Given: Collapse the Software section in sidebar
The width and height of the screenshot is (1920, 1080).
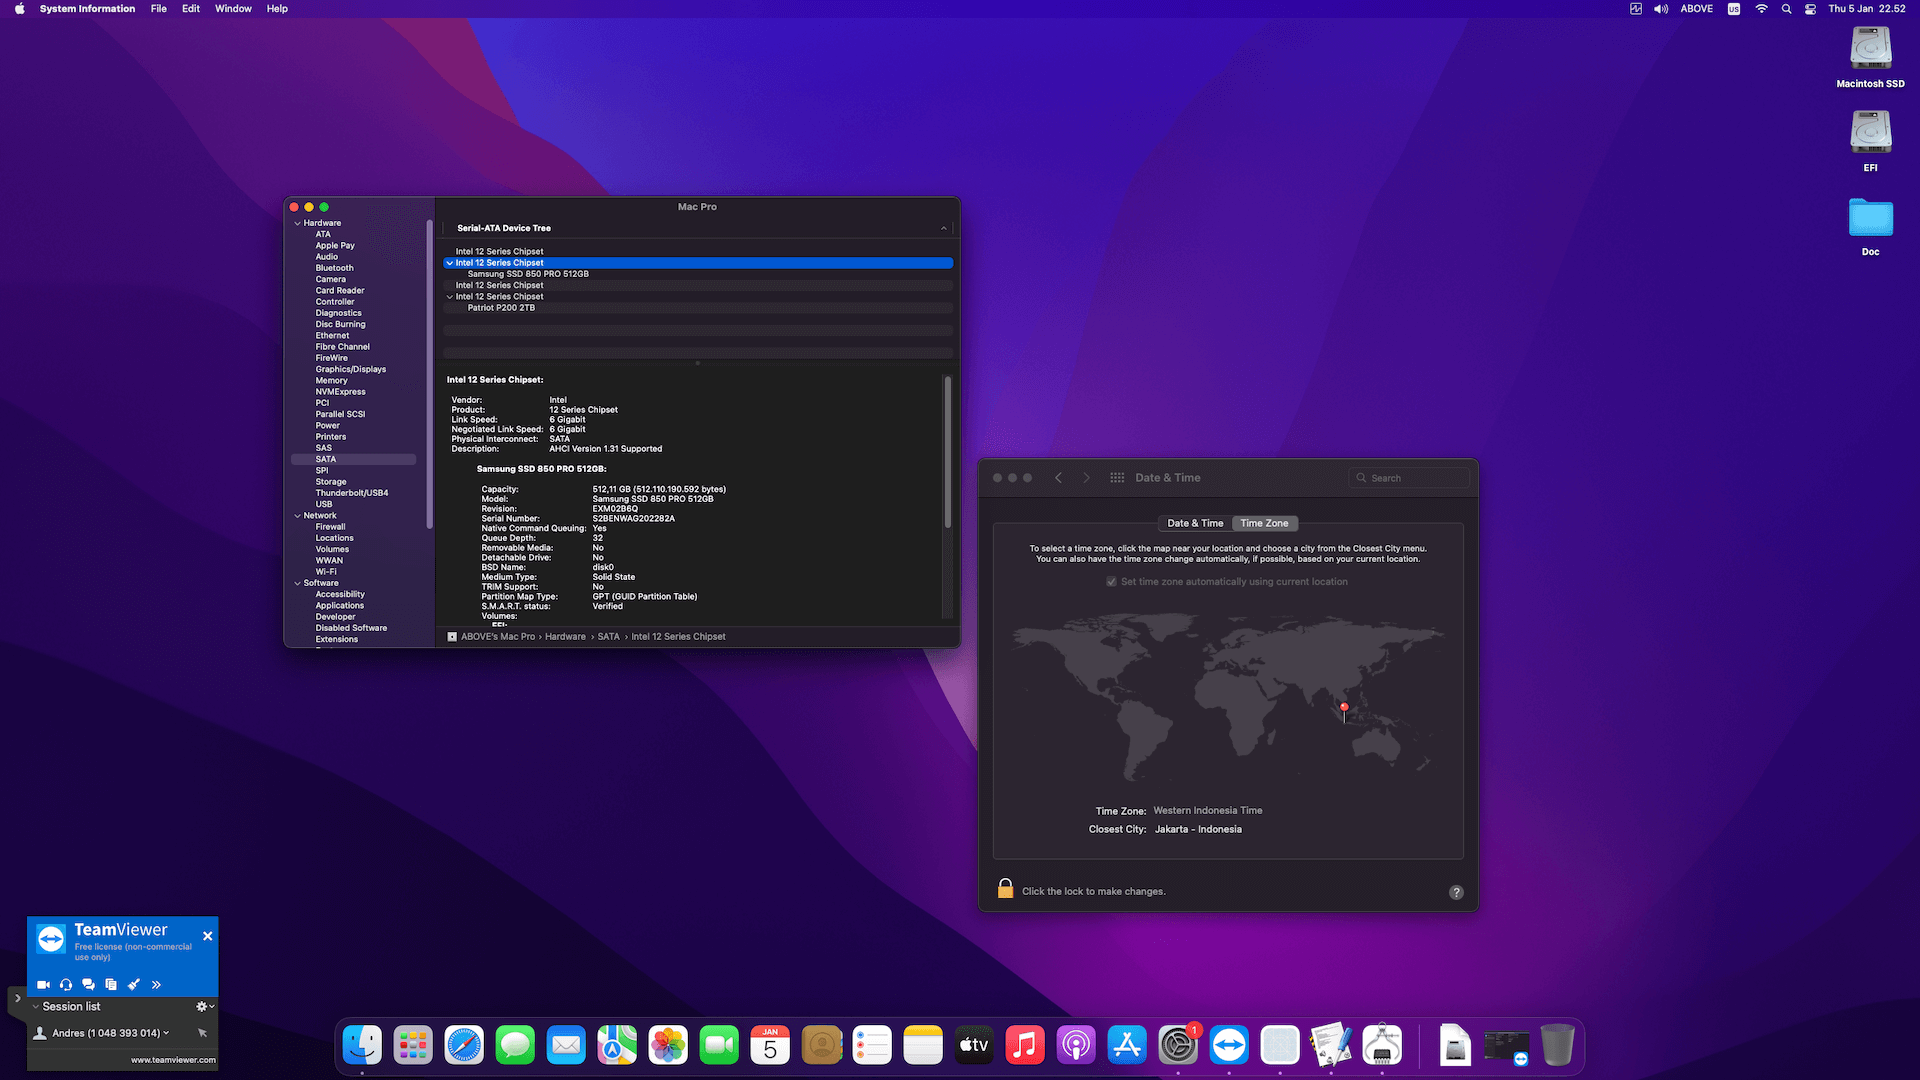Looking at the screenshot, I should (297, 583).
